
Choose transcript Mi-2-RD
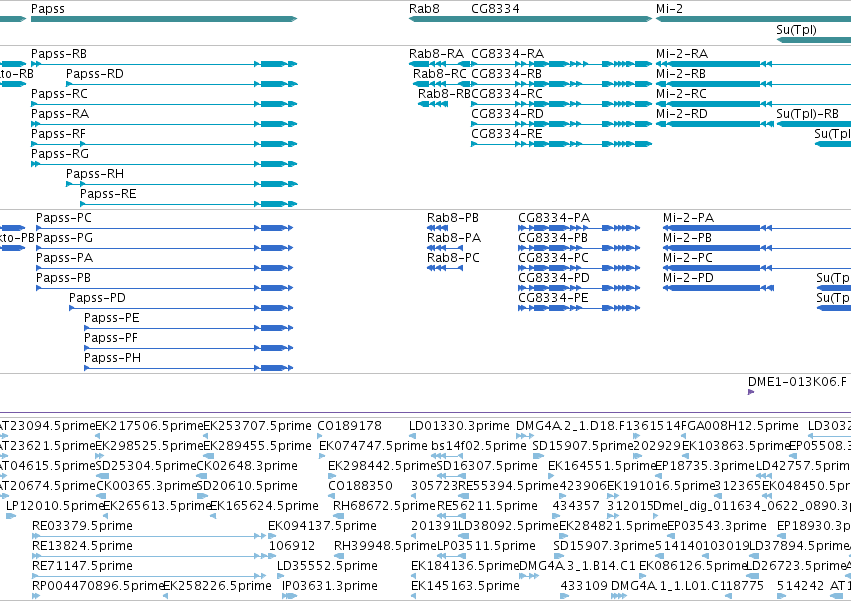pyautogui.click(x=682, y=114)
